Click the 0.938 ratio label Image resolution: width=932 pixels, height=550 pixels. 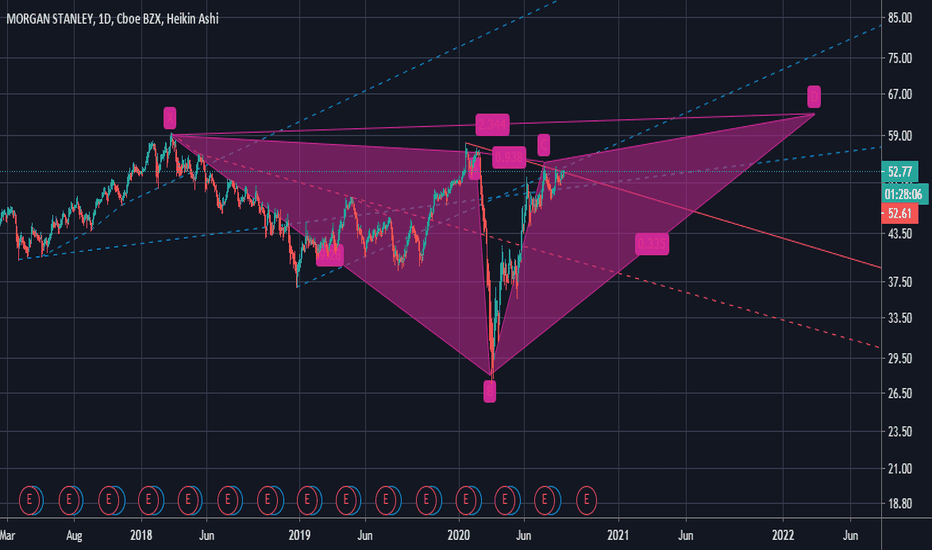509,157
